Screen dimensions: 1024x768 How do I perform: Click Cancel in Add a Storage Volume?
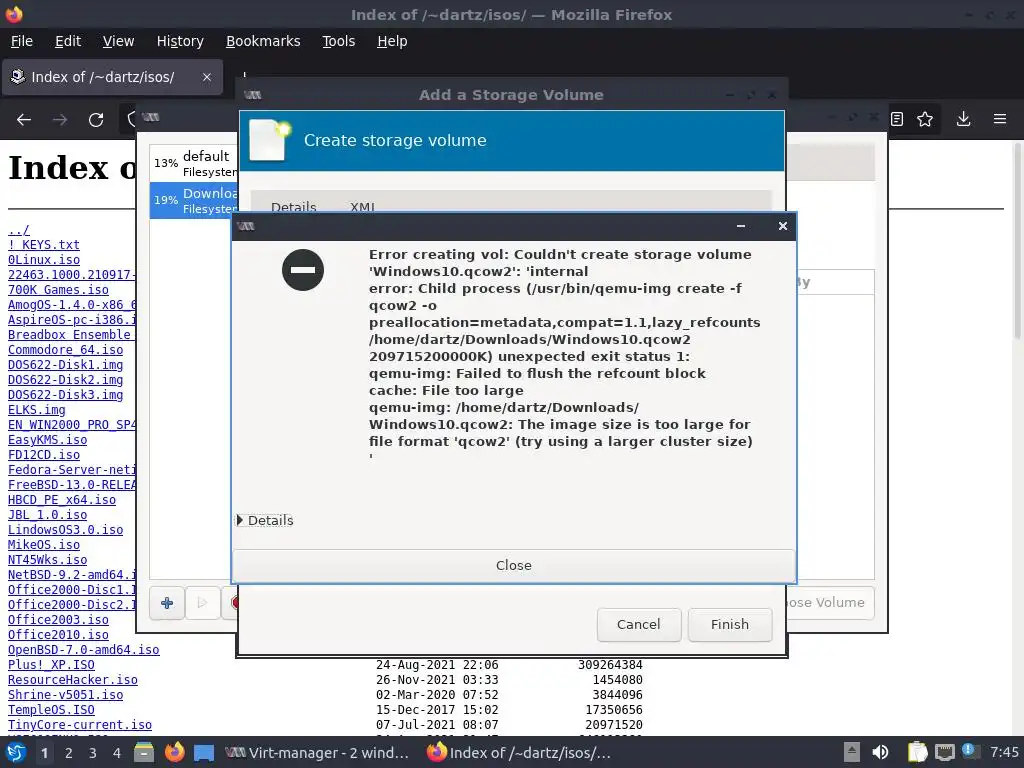coord(639,624)
